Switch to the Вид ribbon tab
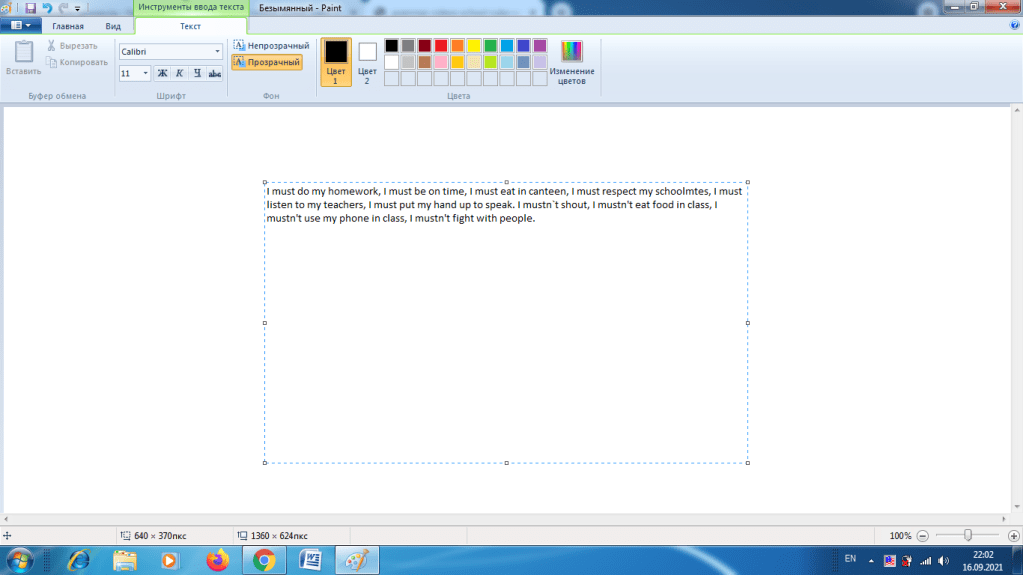 (113, 26)
